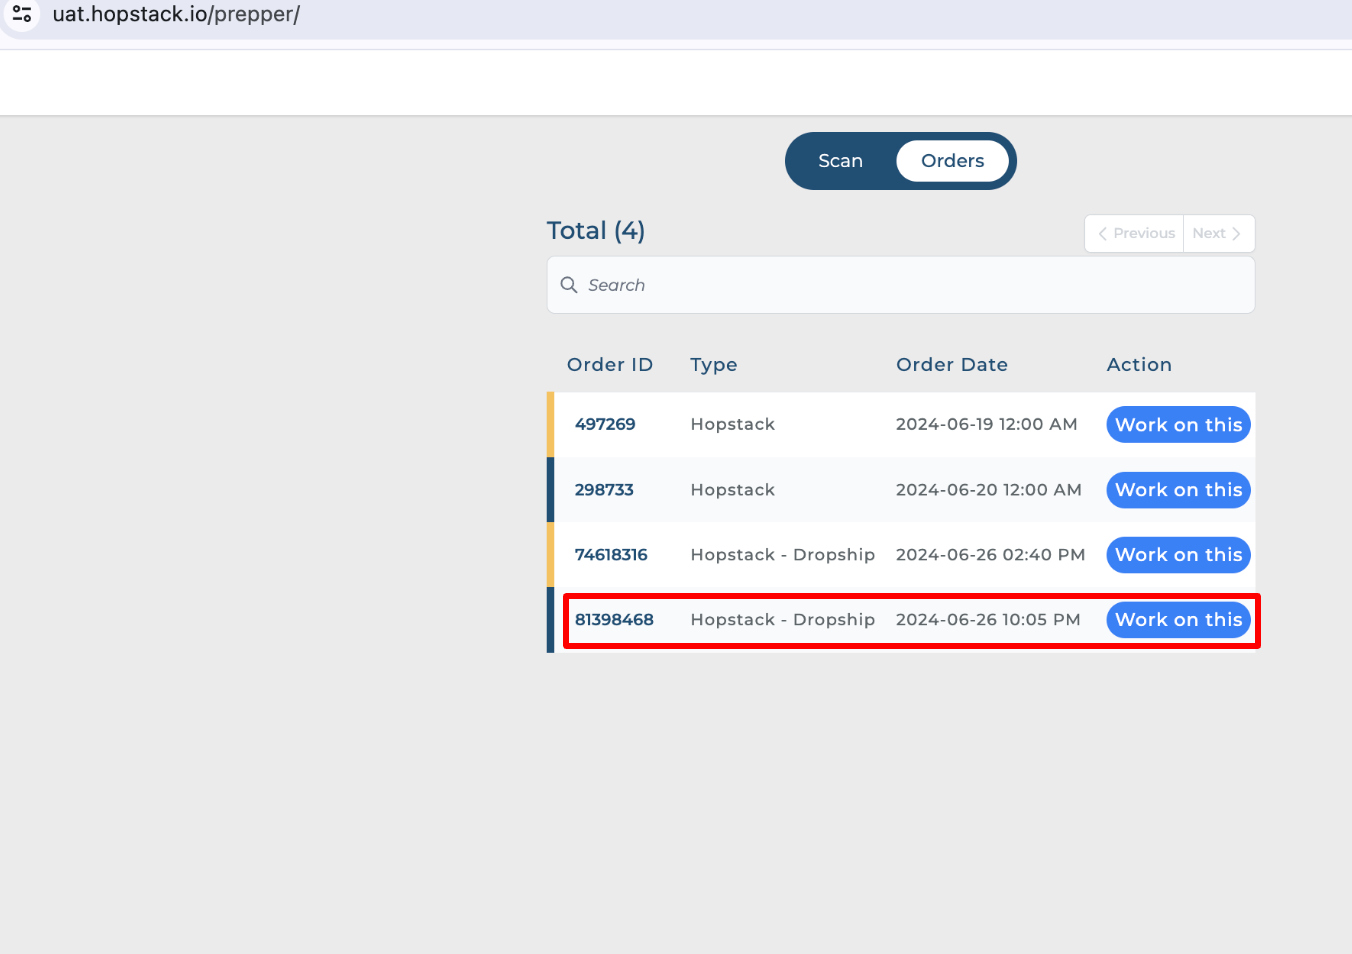1352x954 pixels.
Task: Select the Orders tab
Action: click(952, 161)
